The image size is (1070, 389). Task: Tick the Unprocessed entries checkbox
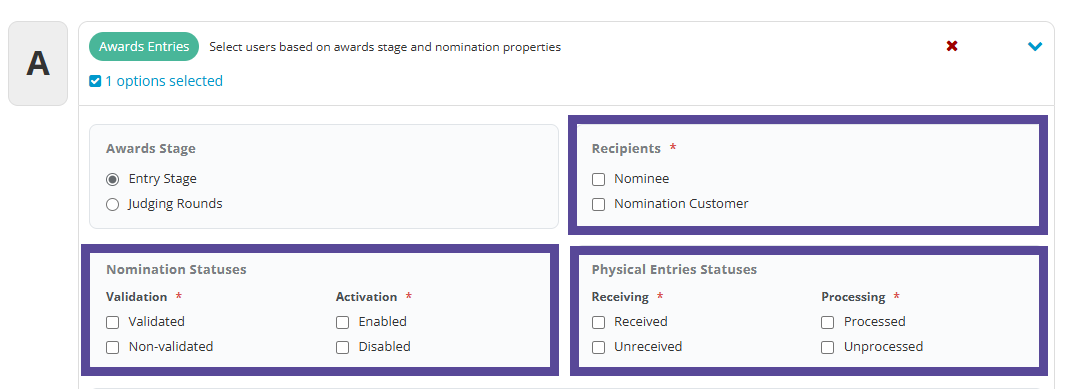point(828,347)
